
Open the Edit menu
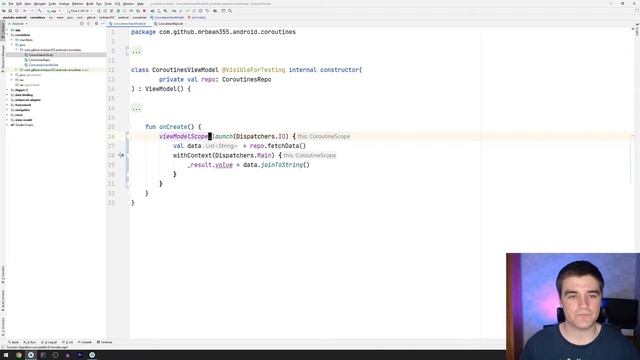click(19, 4)
